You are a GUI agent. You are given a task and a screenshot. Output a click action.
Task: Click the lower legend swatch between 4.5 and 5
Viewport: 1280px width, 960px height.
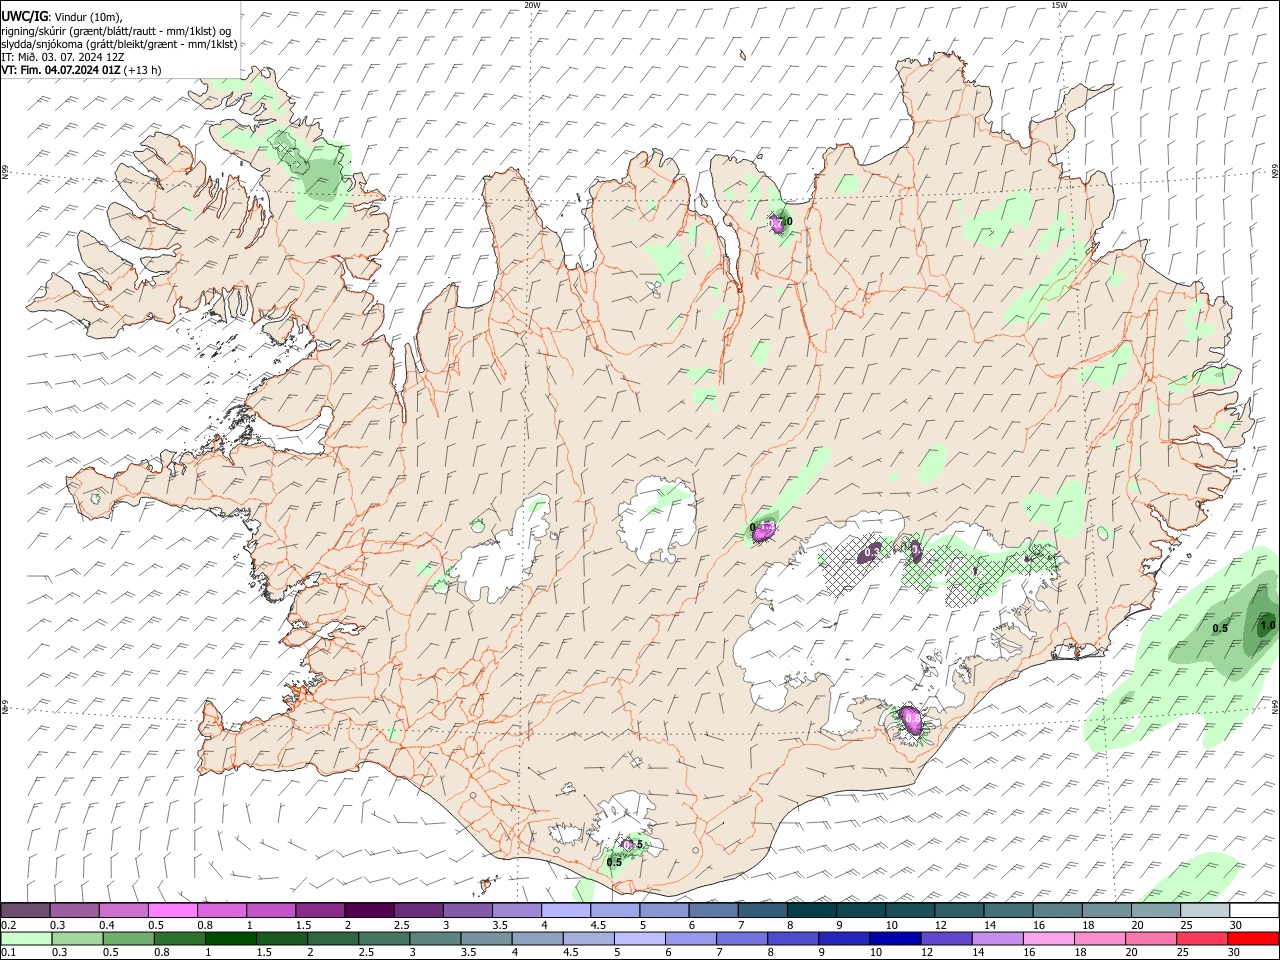pos(588,938)
